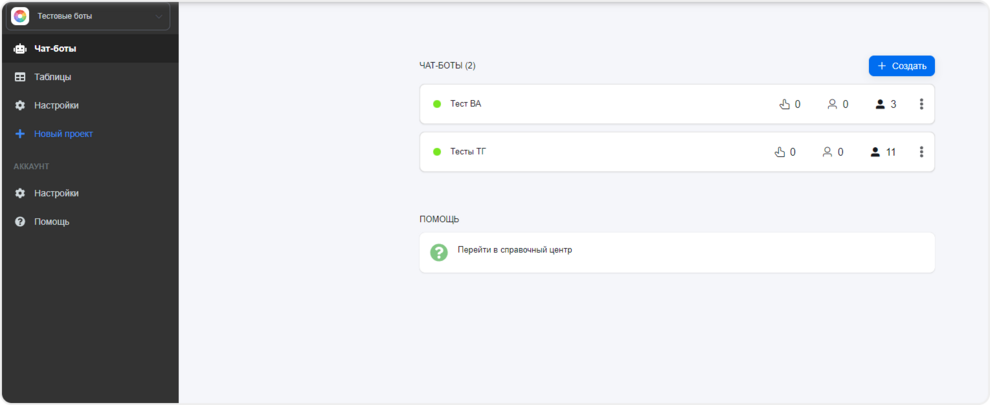Click the question mark Помощь icon

click(20, 221)
